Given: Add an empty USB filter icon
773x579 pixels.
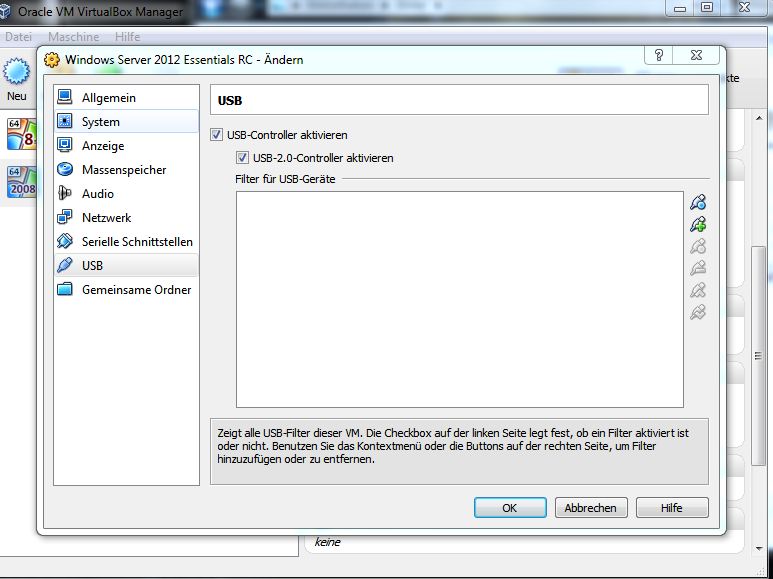Looking at the screenshot, I should (698, 203).
